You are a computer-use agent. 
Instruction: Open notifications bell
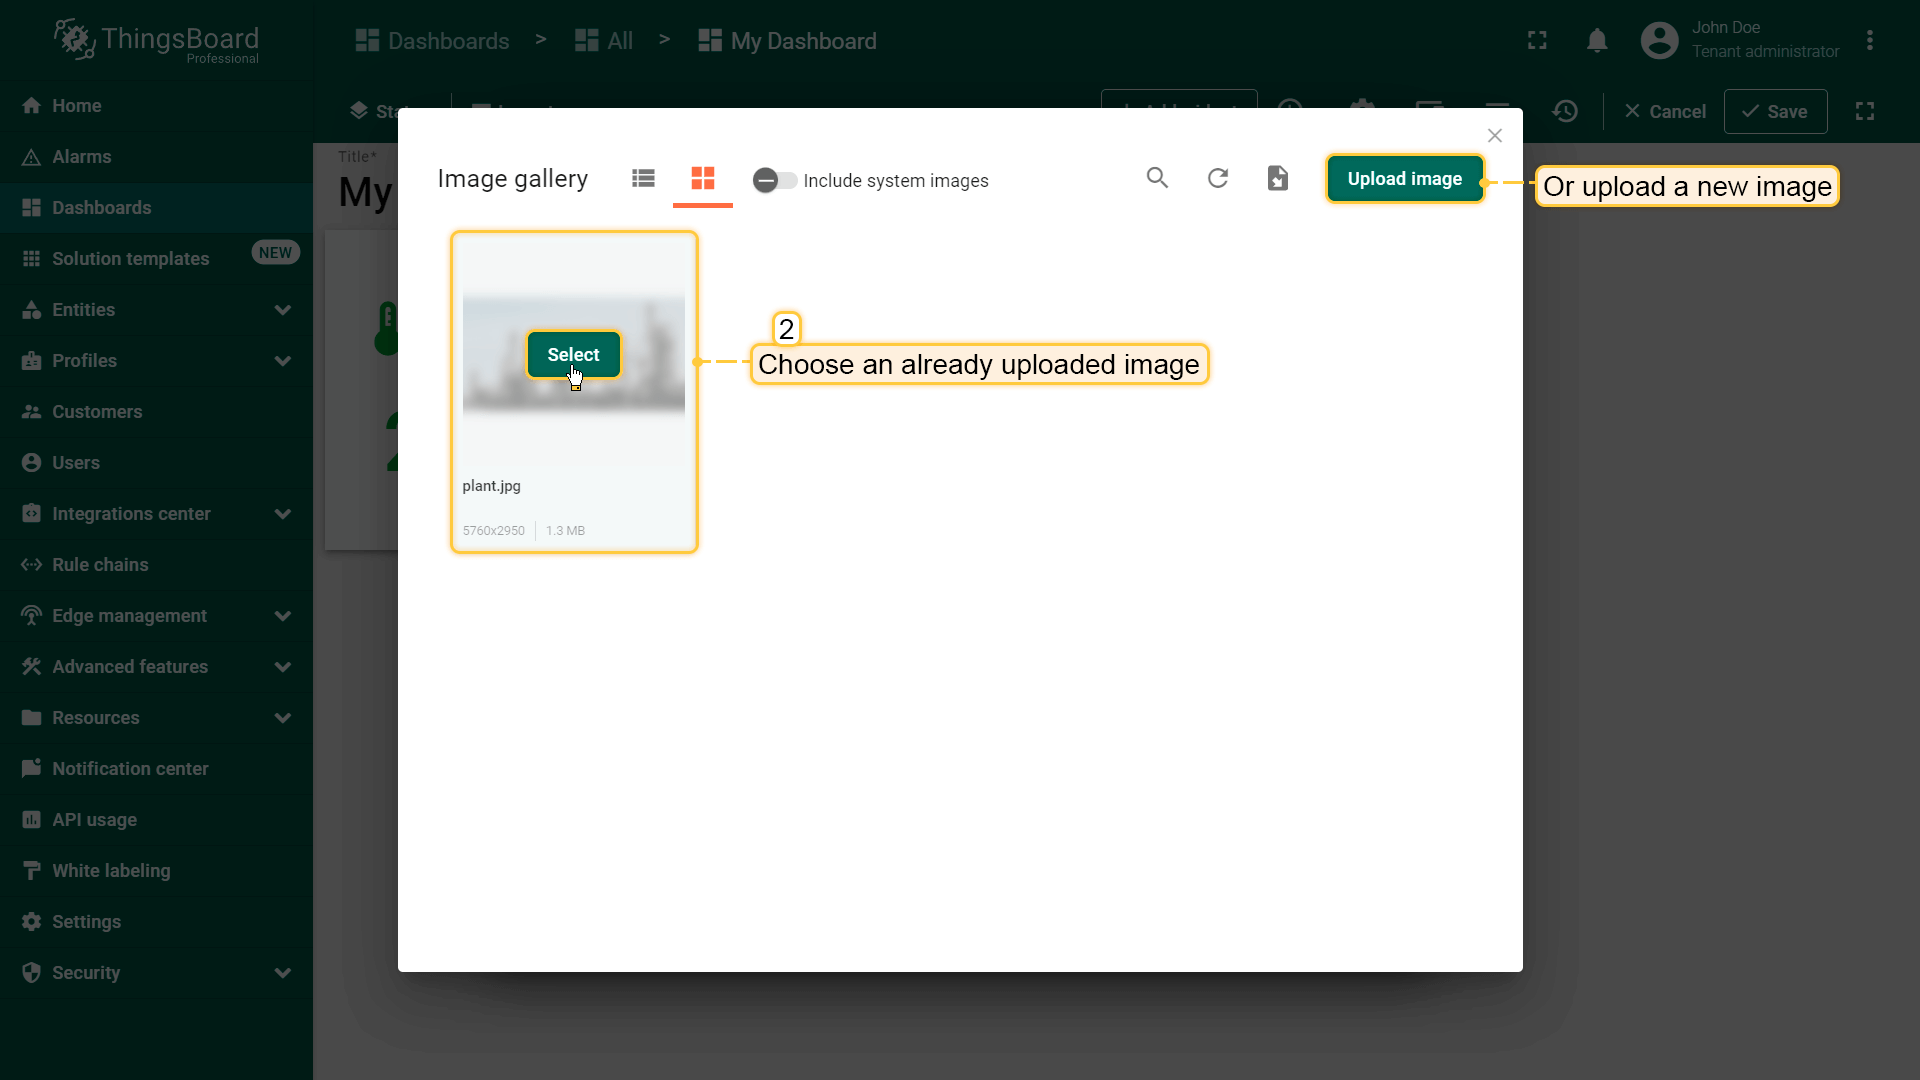[1597, 41]
